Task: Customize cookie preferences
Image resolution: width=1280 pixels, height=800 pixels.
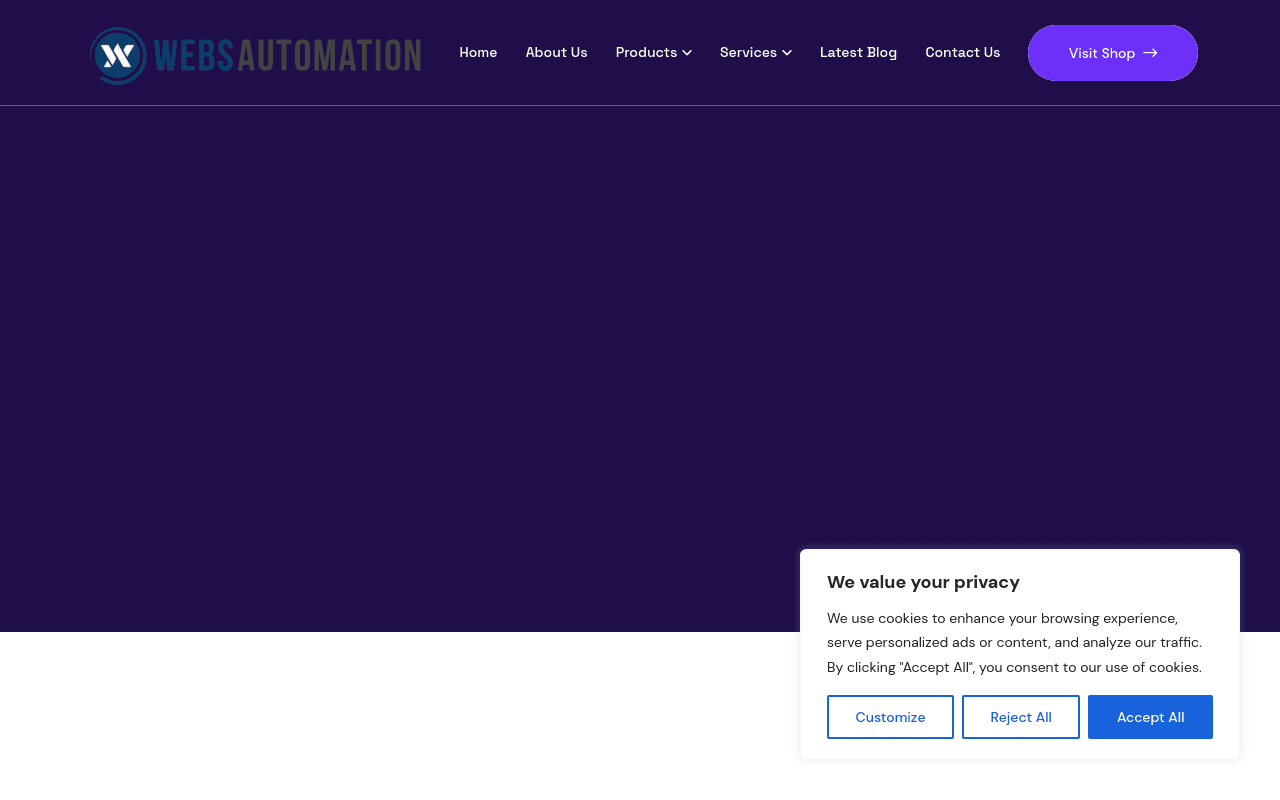Action: 890,717
